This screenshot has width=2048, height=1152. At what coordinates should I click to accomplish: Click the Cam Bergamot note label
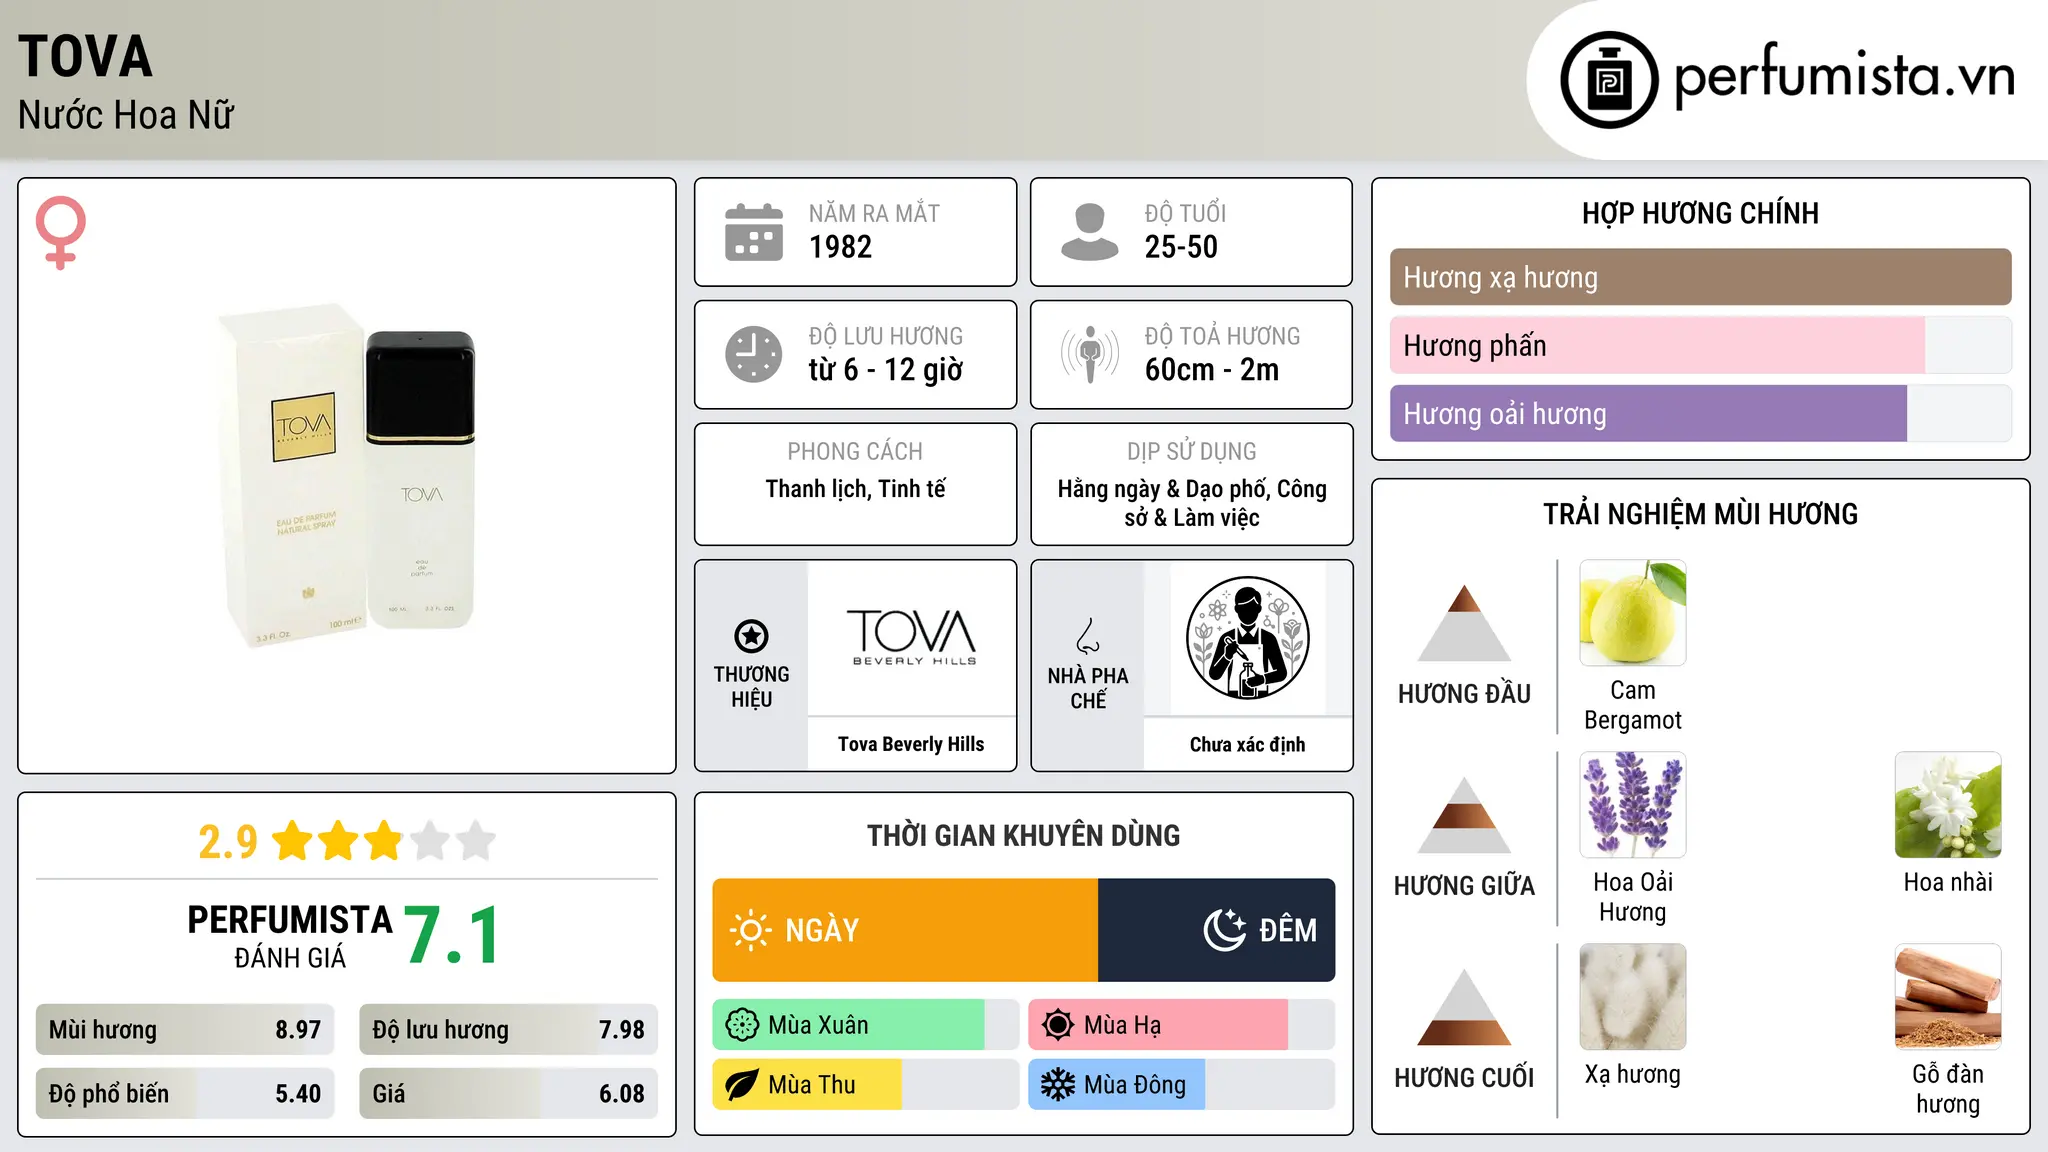click(x=1633, y=705)
